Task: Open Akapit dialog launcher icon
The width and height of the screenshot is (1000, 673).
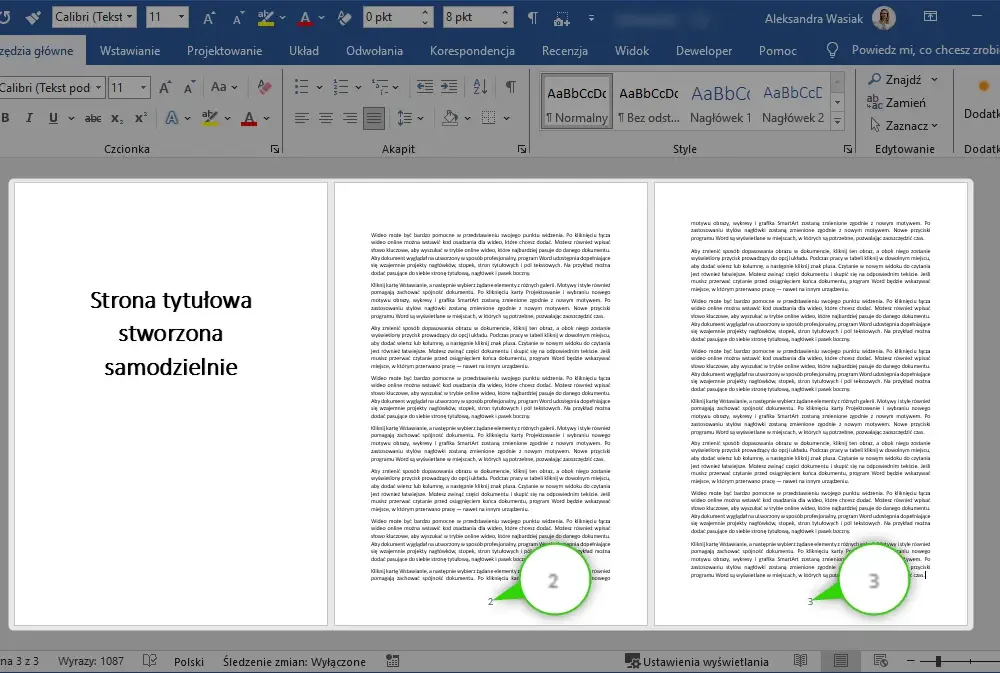Action: 522,149
